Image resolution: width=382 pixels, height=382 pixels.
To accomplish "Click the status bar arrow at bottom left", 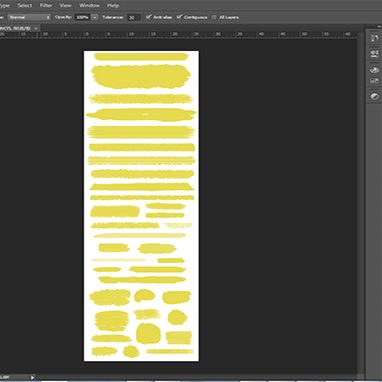I will pos(32,377).
